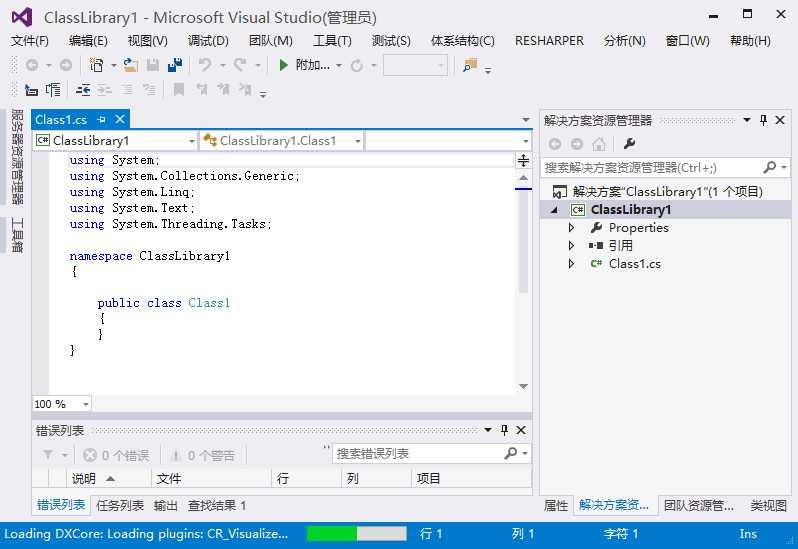Click the Navigate Backward toolbar icon
The width and height of the screenshot is (798, 549).
(x=32, y=65)
